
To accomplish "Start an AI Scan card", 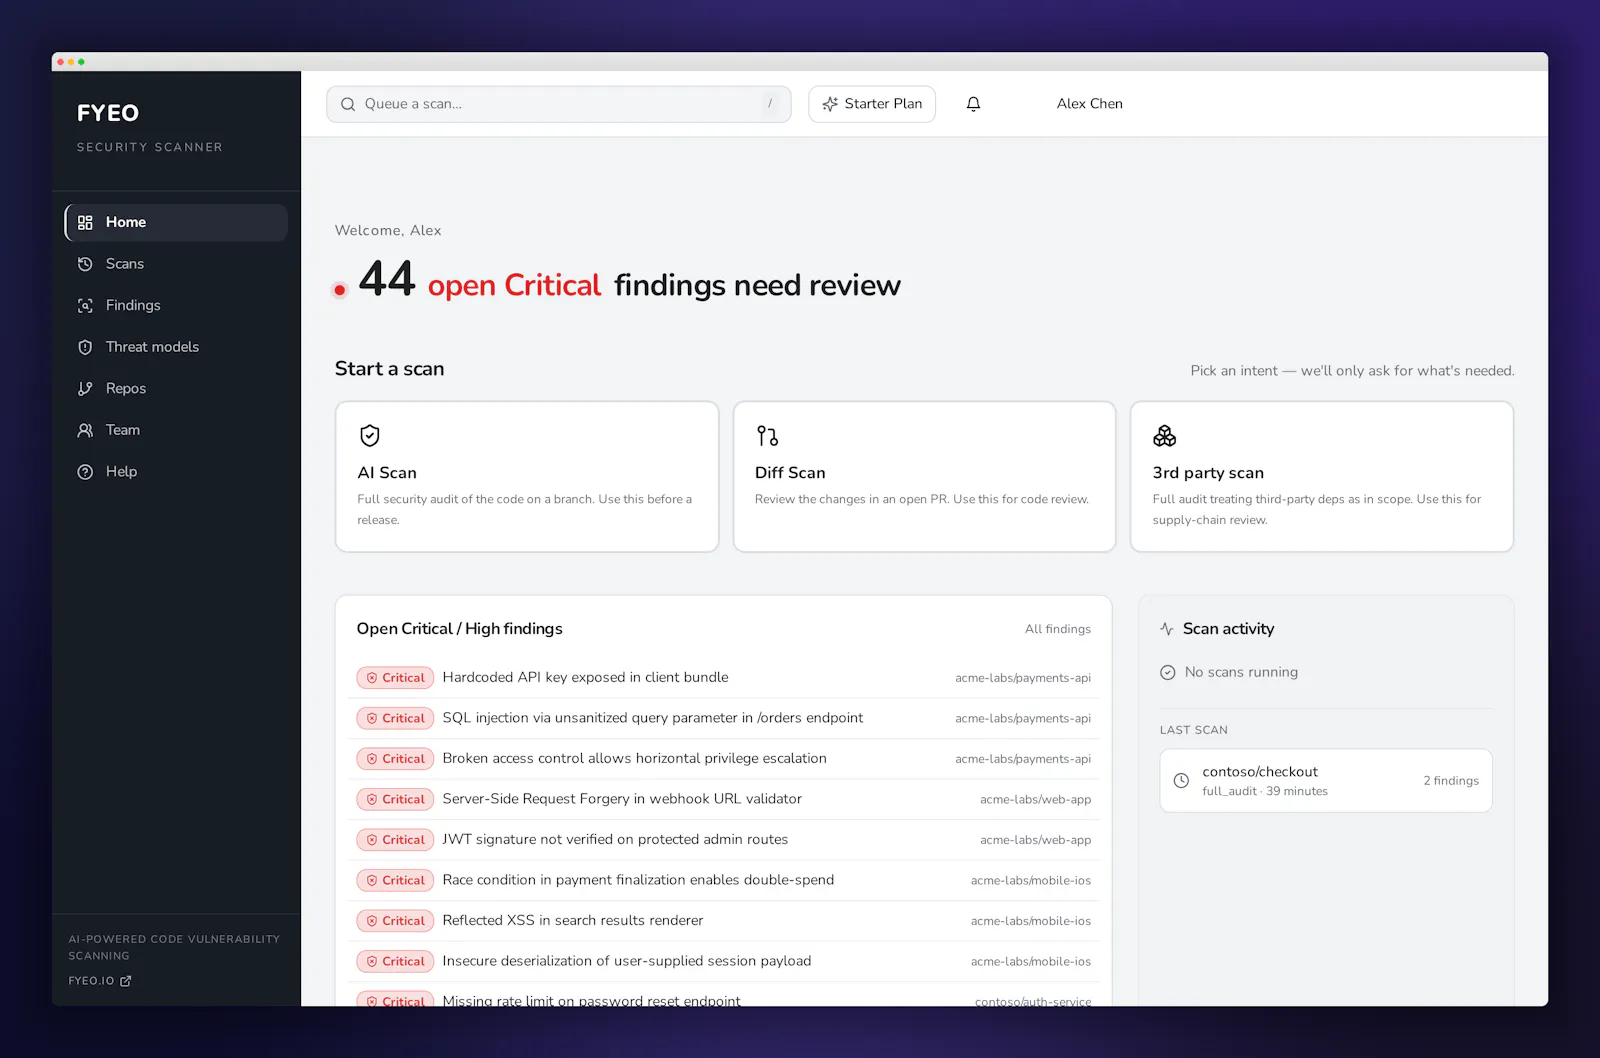I will click(x=527, y=477).
